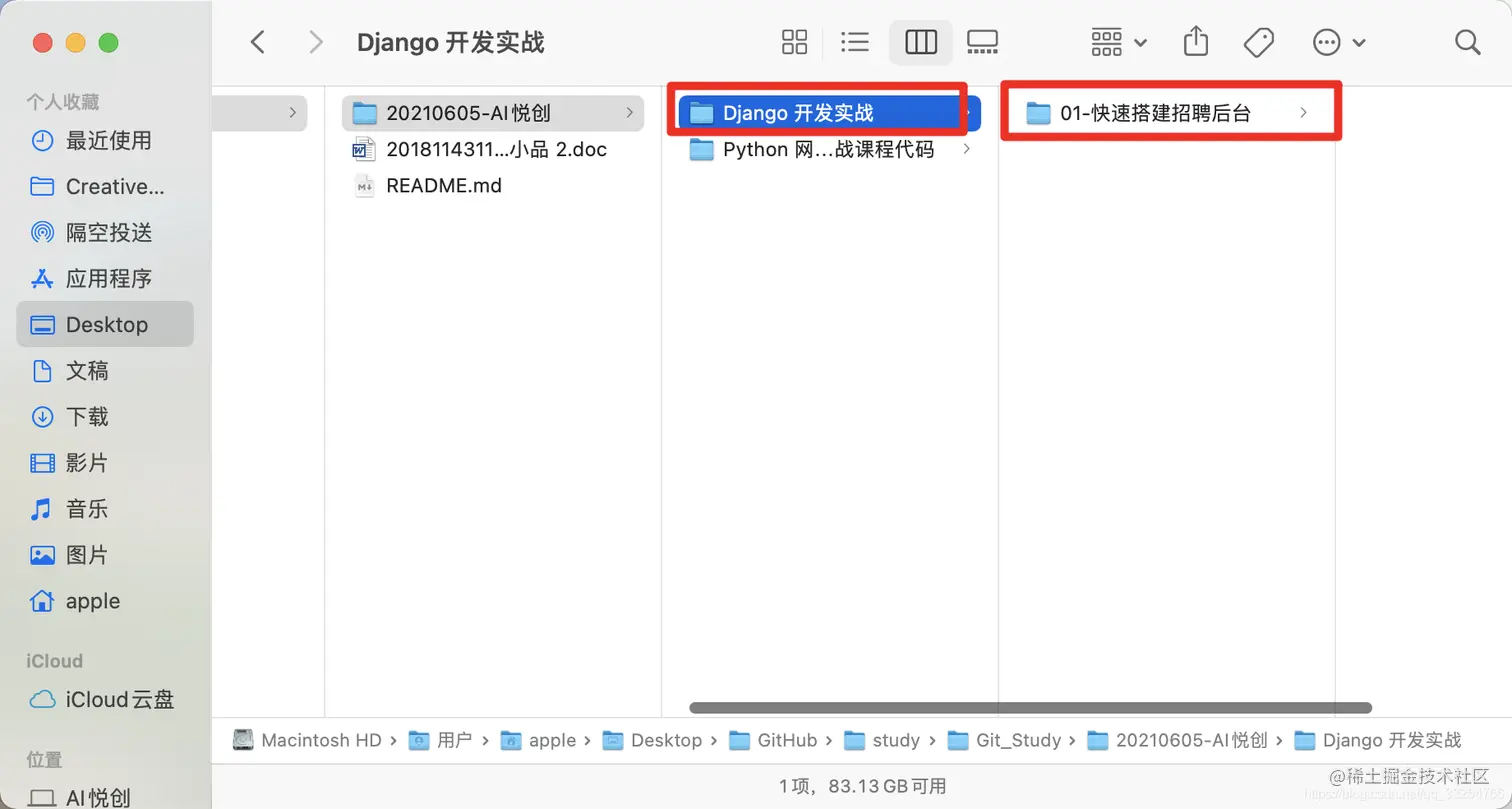The width and height of the screenshot is (1512, 809).
Task: Select the README.md file
Action: [493, 186]
